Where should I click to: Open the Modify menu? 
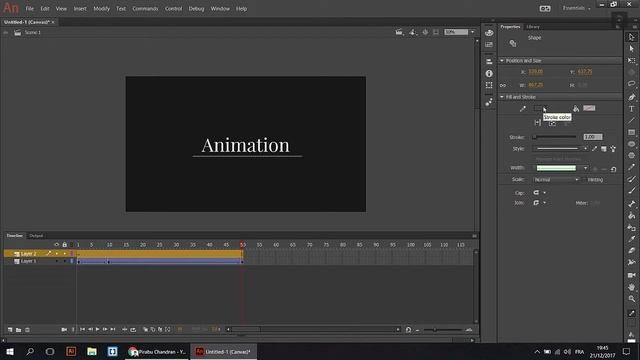pos(101,9)
